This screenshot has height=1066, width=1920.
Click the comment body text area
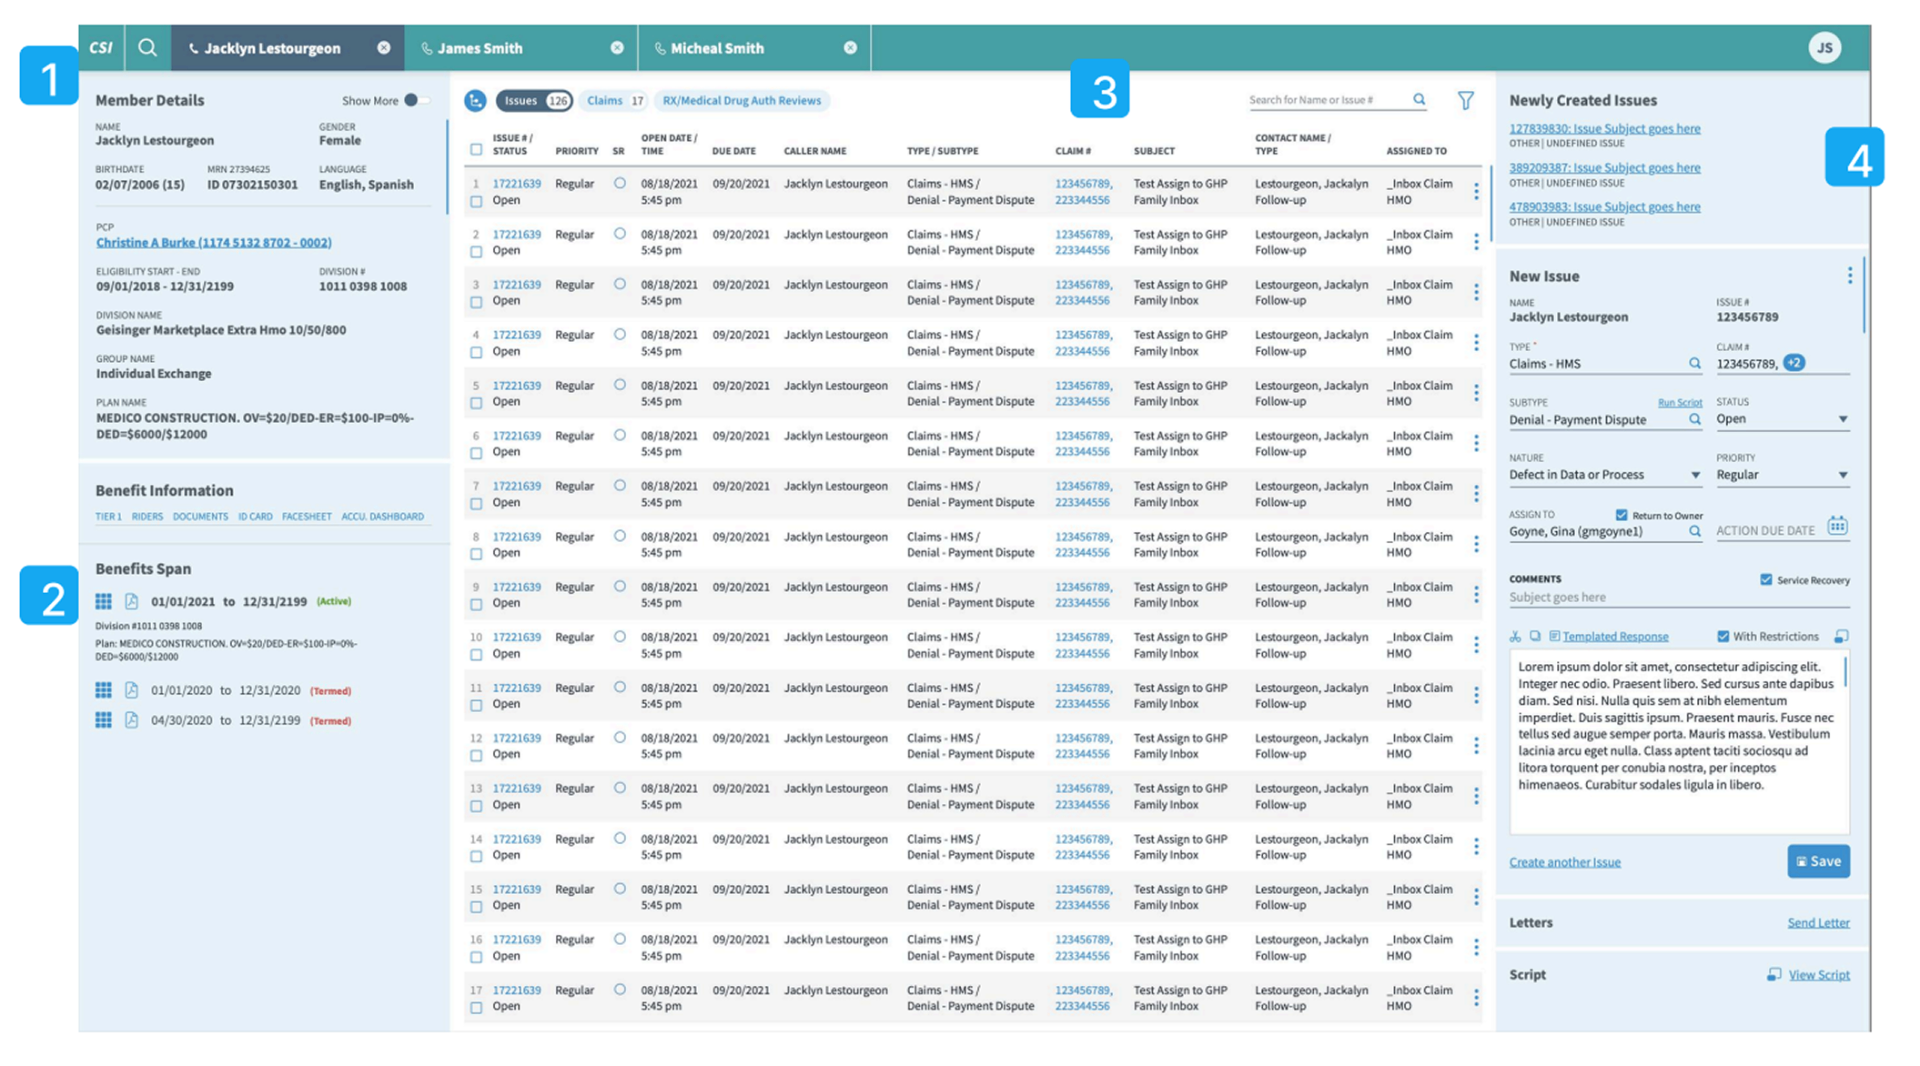[1679, 742]
